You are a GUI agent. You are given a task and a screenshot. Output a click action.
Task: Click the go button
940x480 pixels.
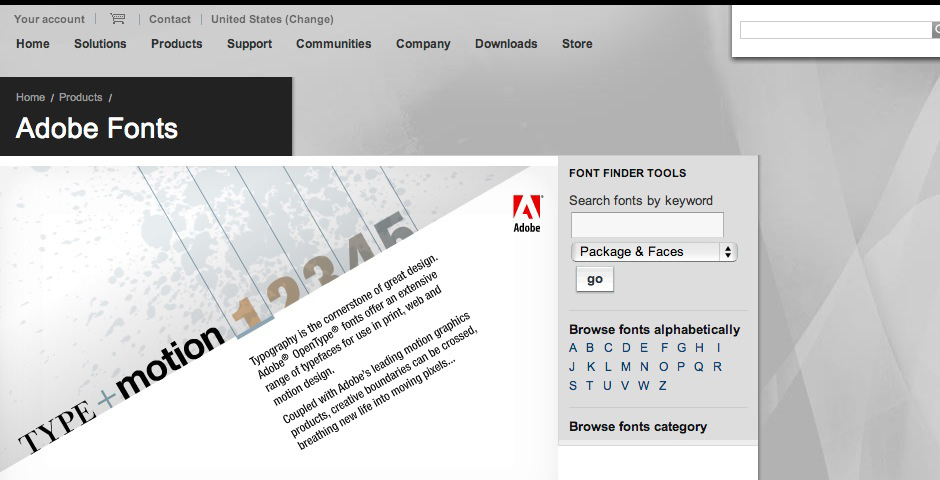click(595, 279)
